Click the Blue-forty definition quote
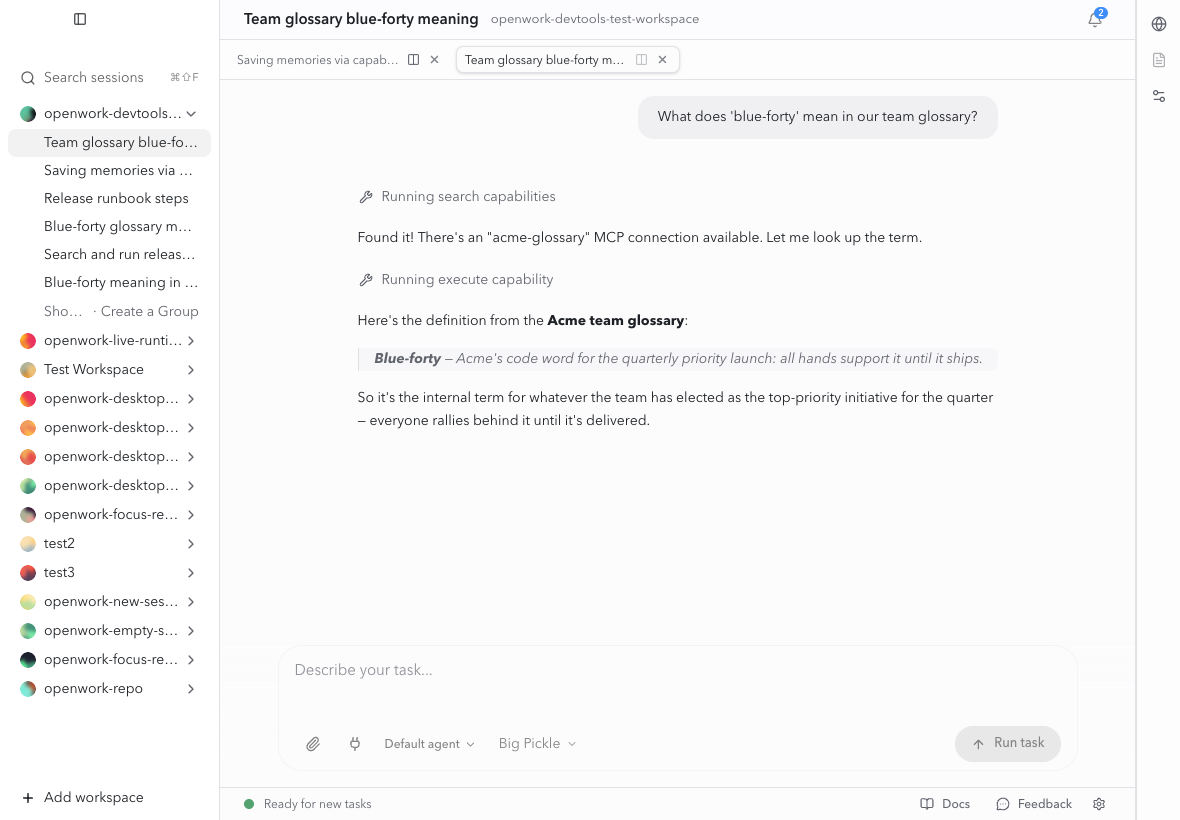Viewport: 1180px width, 820px height. click(678, 359)
